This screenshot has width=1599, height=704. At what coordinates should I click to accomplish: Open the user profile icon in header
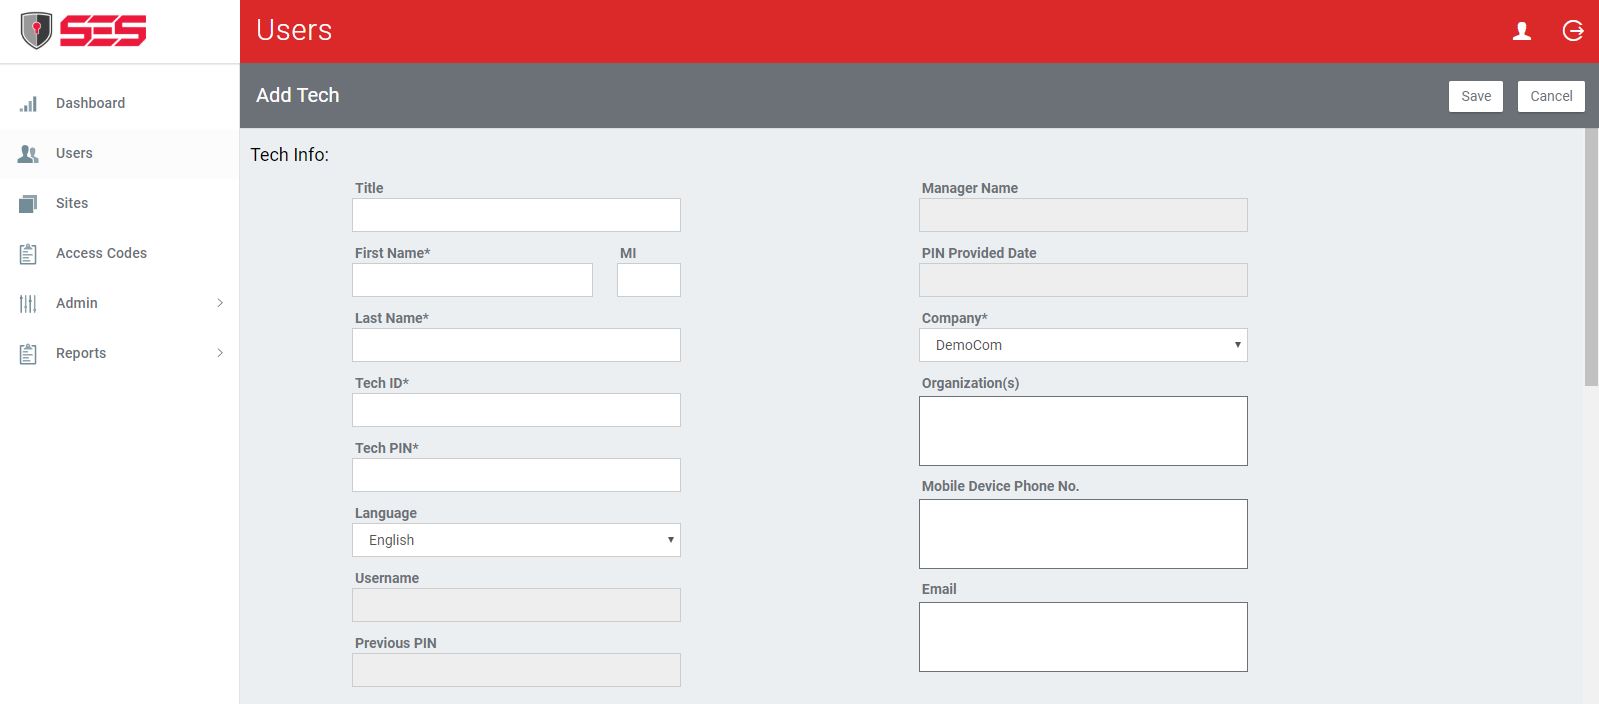(x=1522, y=31)
